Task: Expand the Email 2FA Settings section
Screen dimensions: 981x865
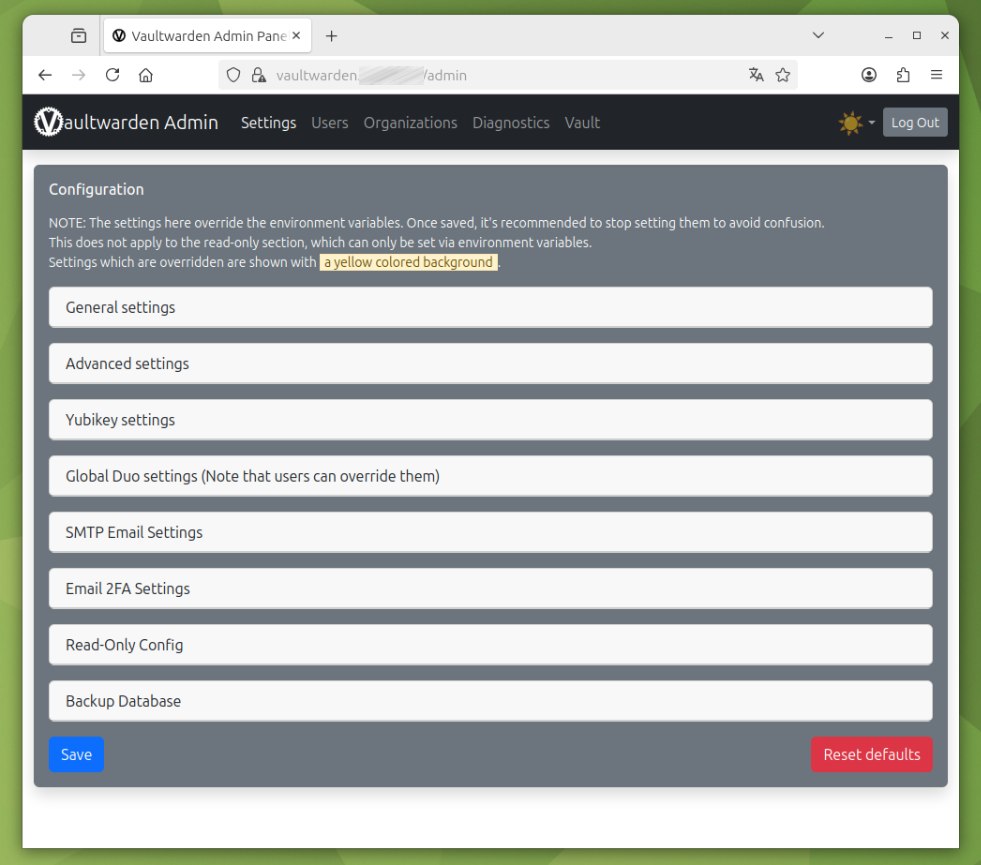Action: click(490, 589)
